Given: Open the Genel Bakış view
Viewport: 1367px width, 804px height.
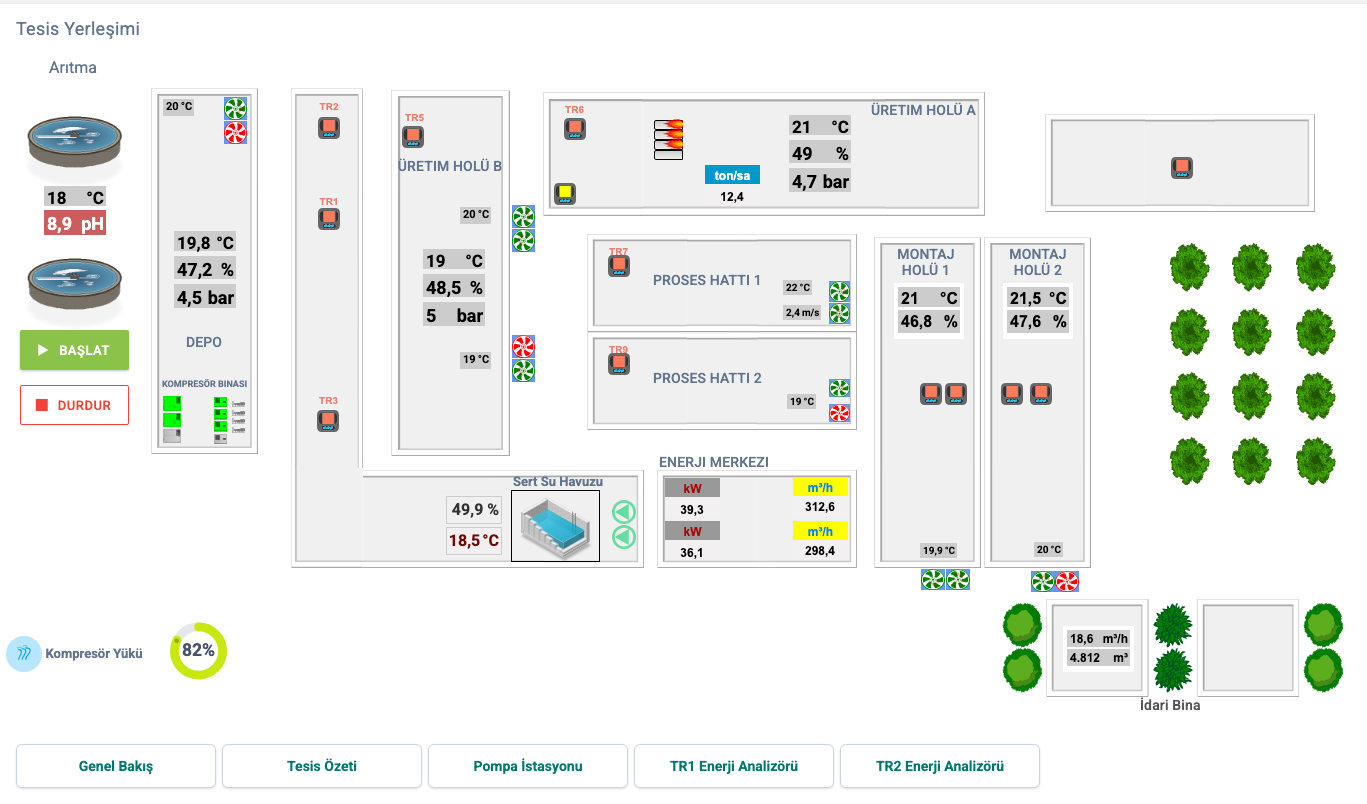Looking at the screenshot, I should tap(116, 766).
